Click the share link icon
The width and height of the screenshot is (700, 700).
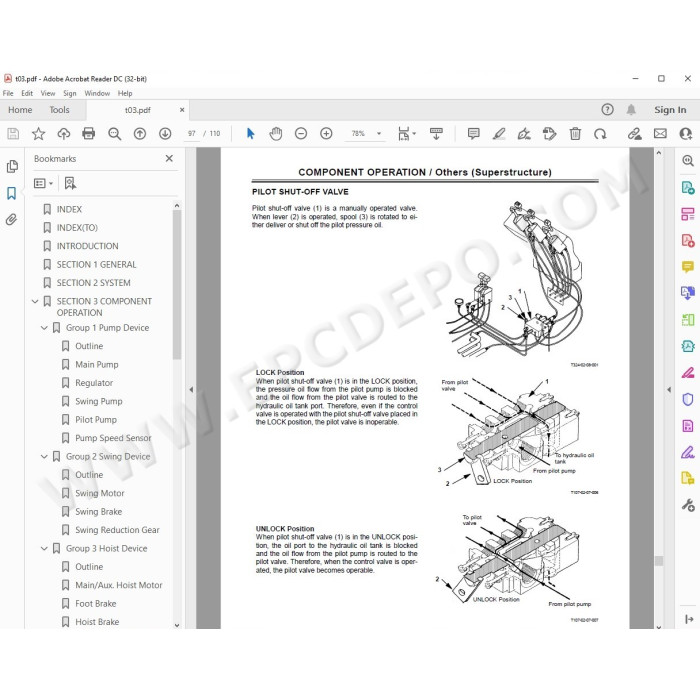tap(634, 133)
